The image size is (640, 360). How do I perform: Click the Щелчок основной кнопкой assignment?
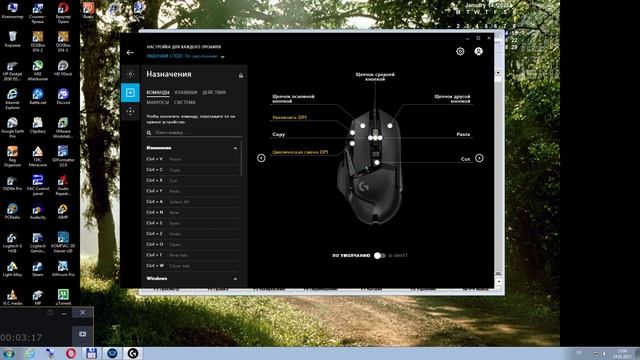click(x=293, y=99)
